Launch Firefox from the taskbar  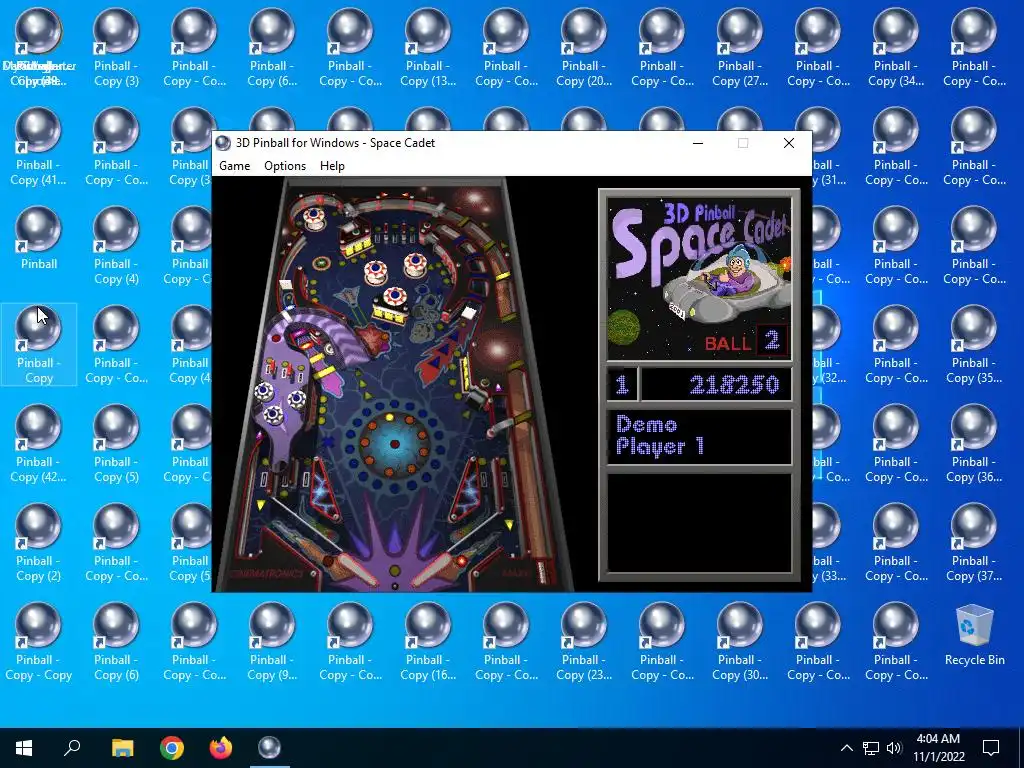tap(221, 748)
